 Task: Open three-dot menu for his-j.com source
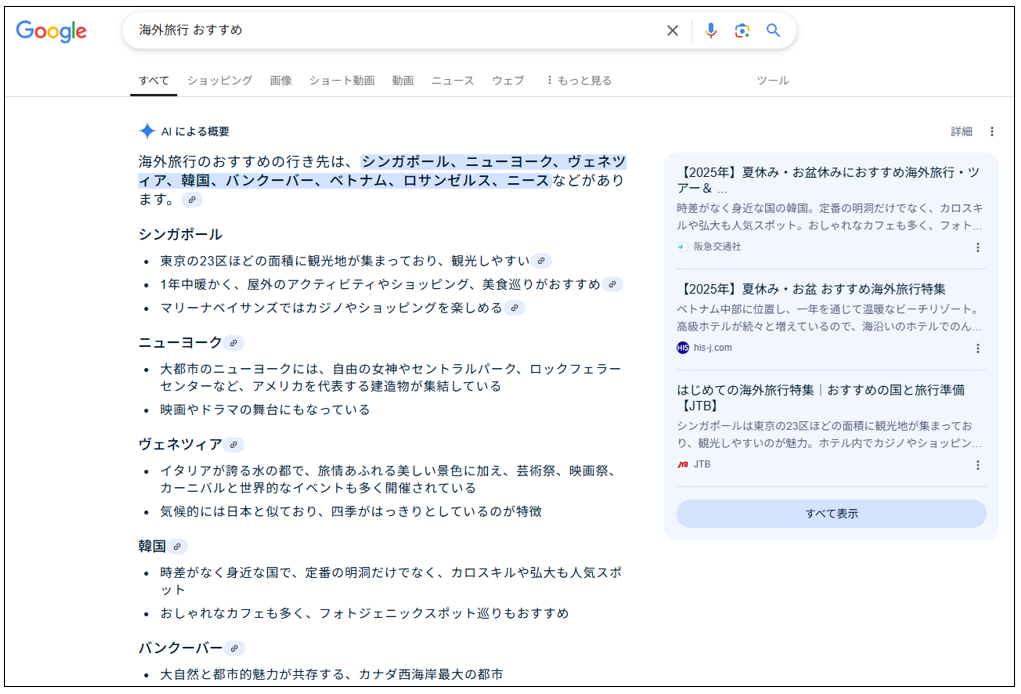(977, 348)
